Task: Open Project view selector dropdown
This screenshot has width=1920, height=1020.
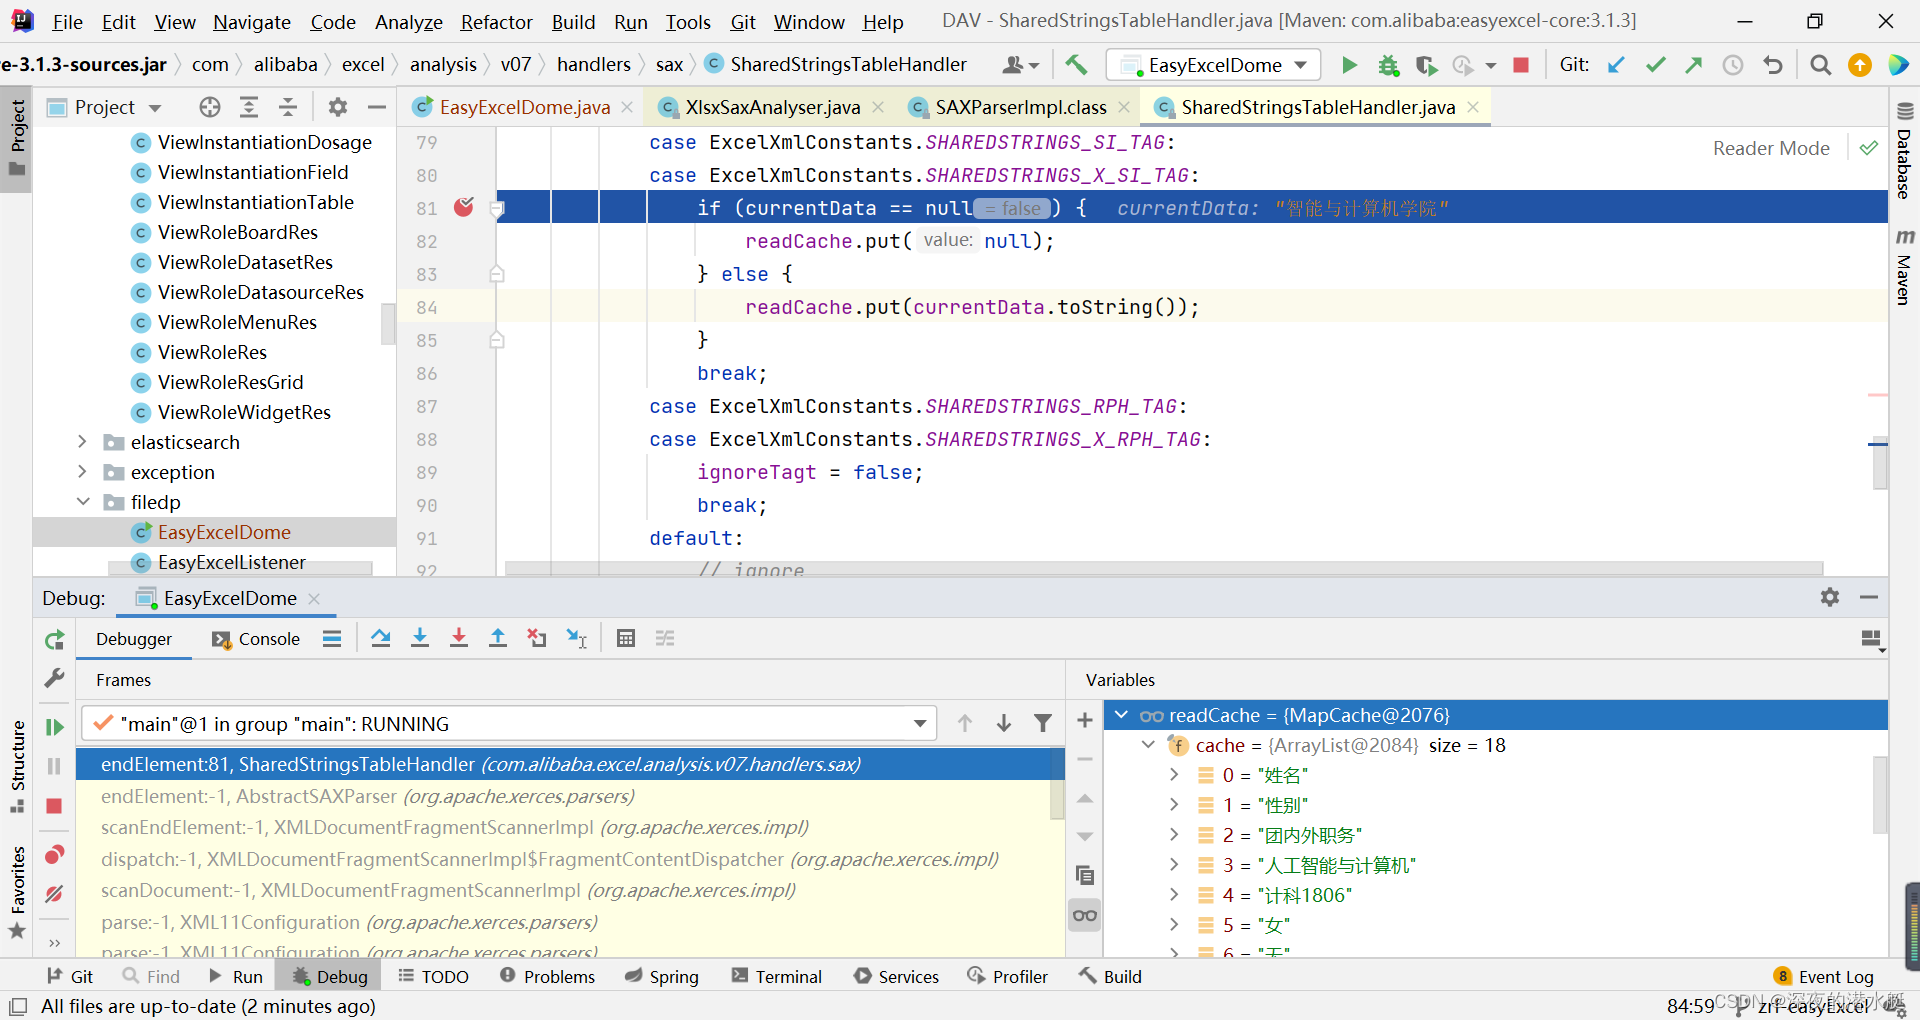Action: (x=105, y=107)
